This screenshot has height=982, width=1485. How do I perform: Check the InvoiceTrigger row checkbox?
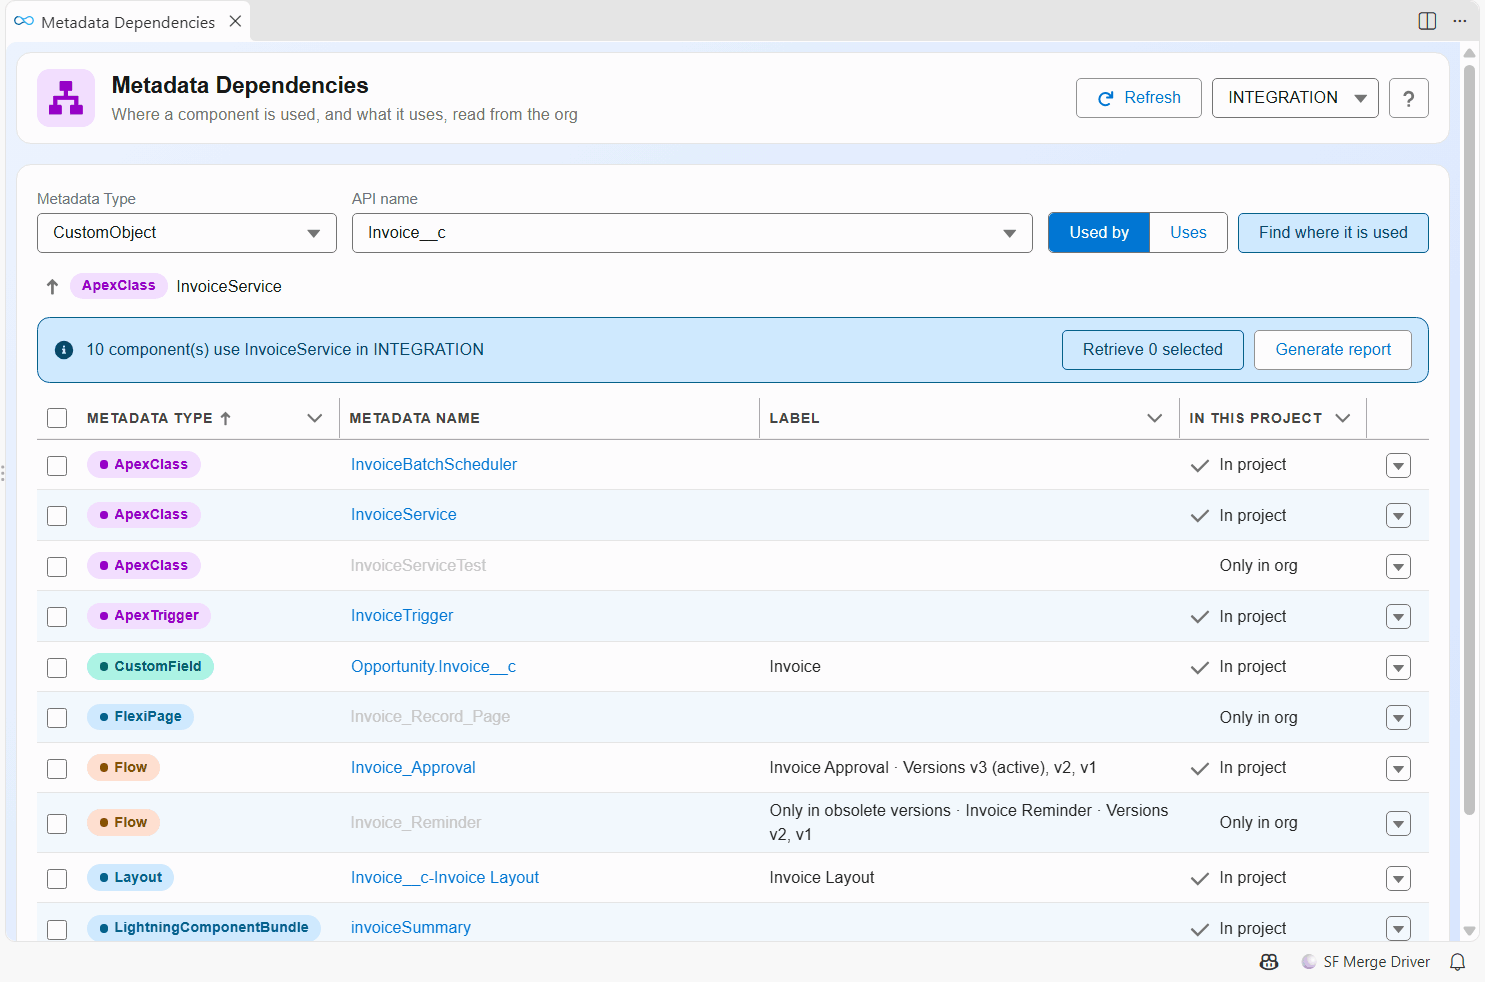(x=57, y=617)
